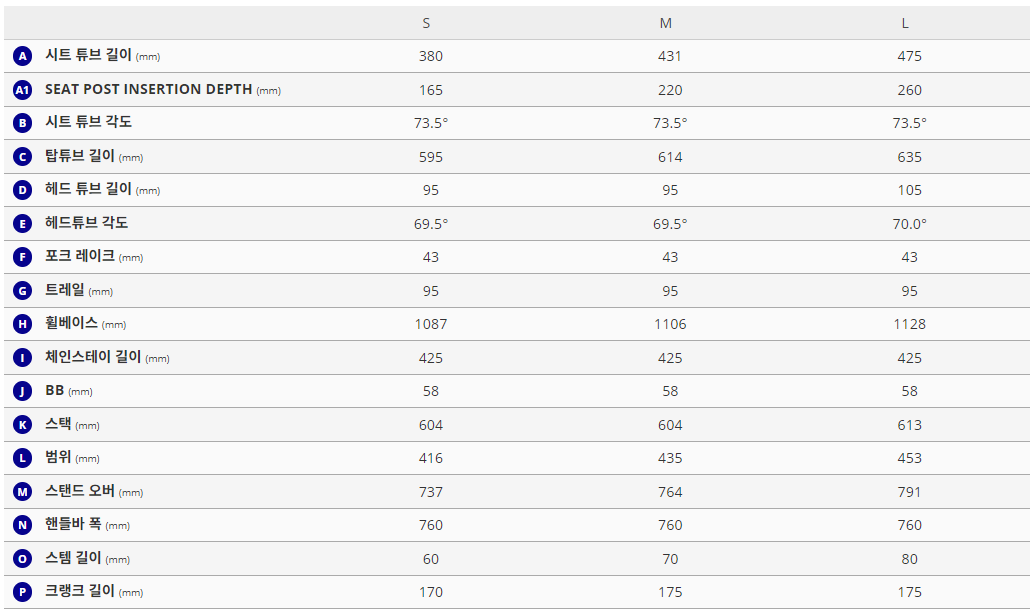This screenshot has height=613, width=1032.
Task: Select the B badge for seat tube angle
Action: pyautogui.click(x=22, y=123)
